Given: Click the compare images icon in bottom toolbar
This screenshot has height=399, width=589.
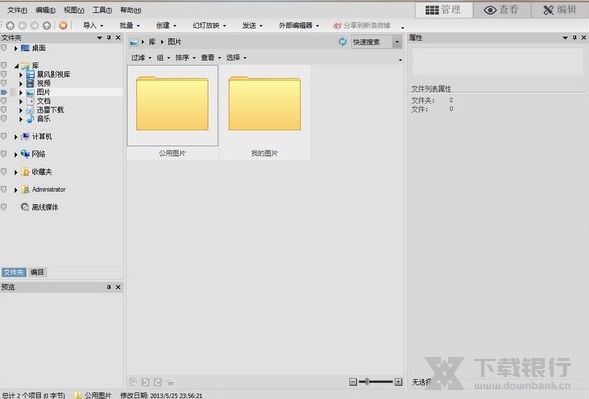Looking at the screenshot, I should 170,382.
